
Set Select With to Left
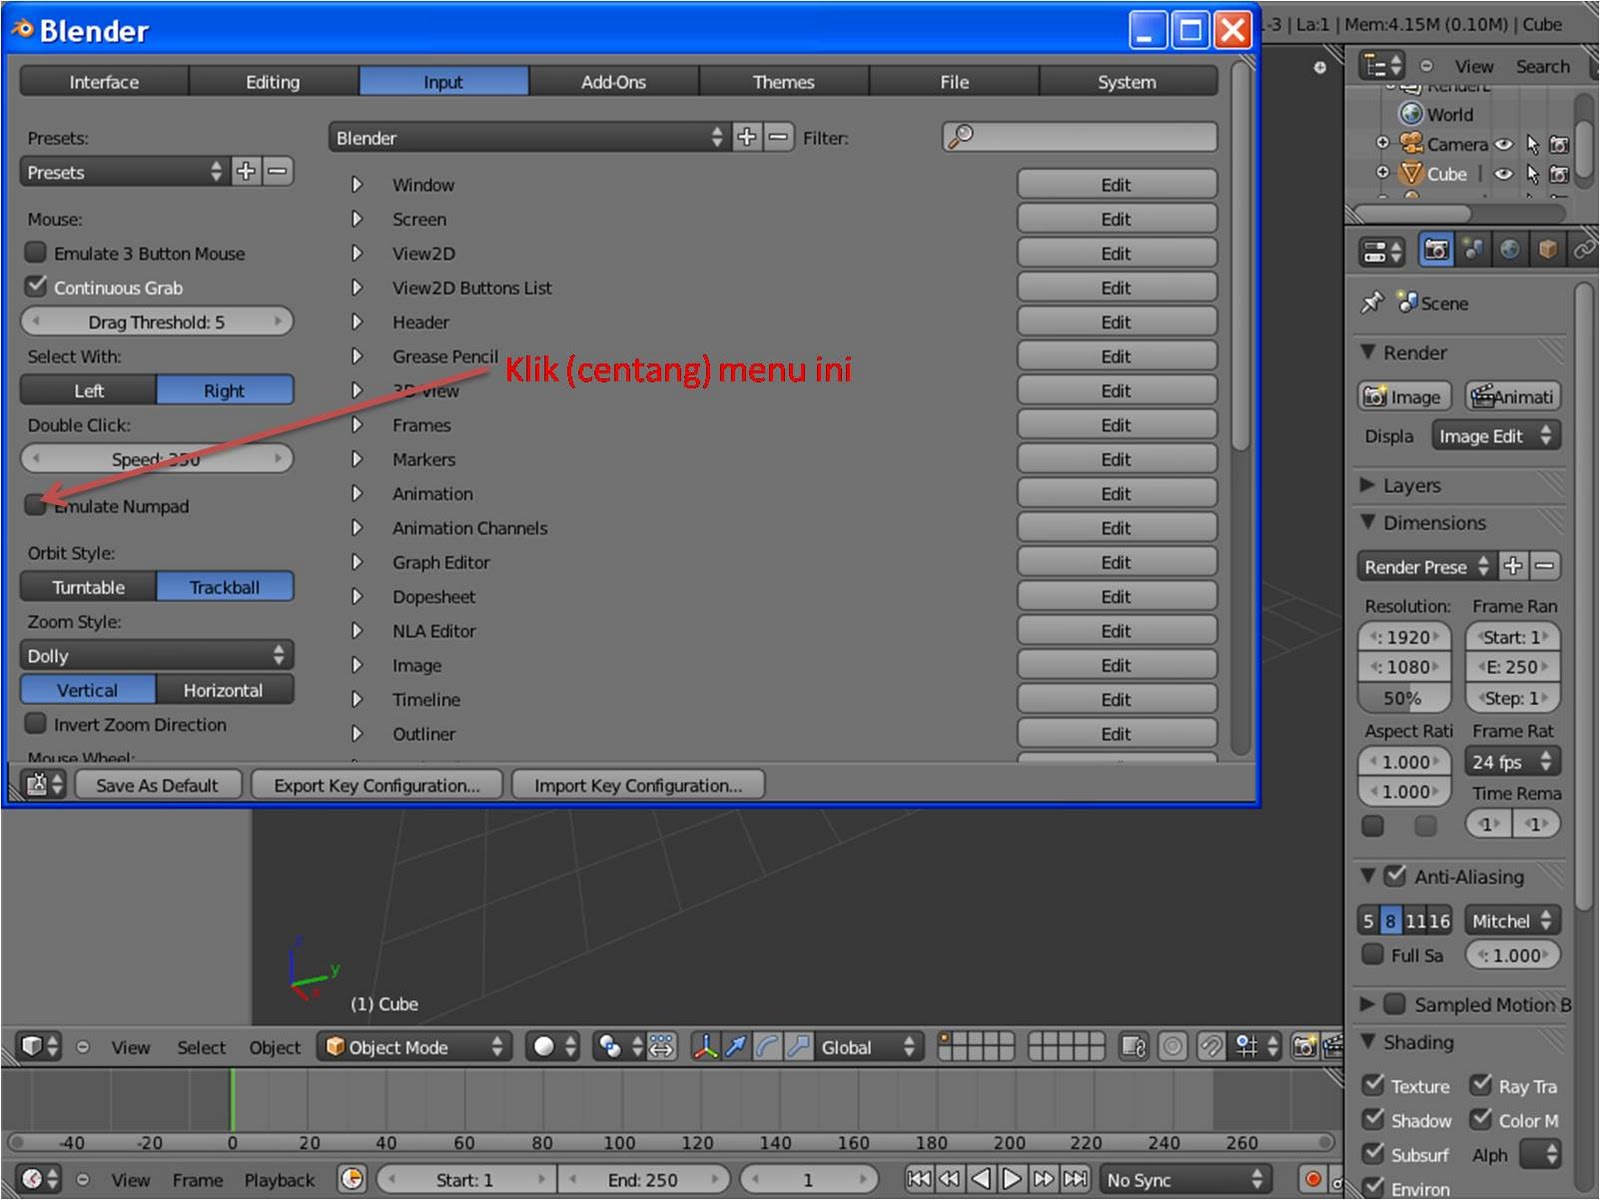point(89,390)
